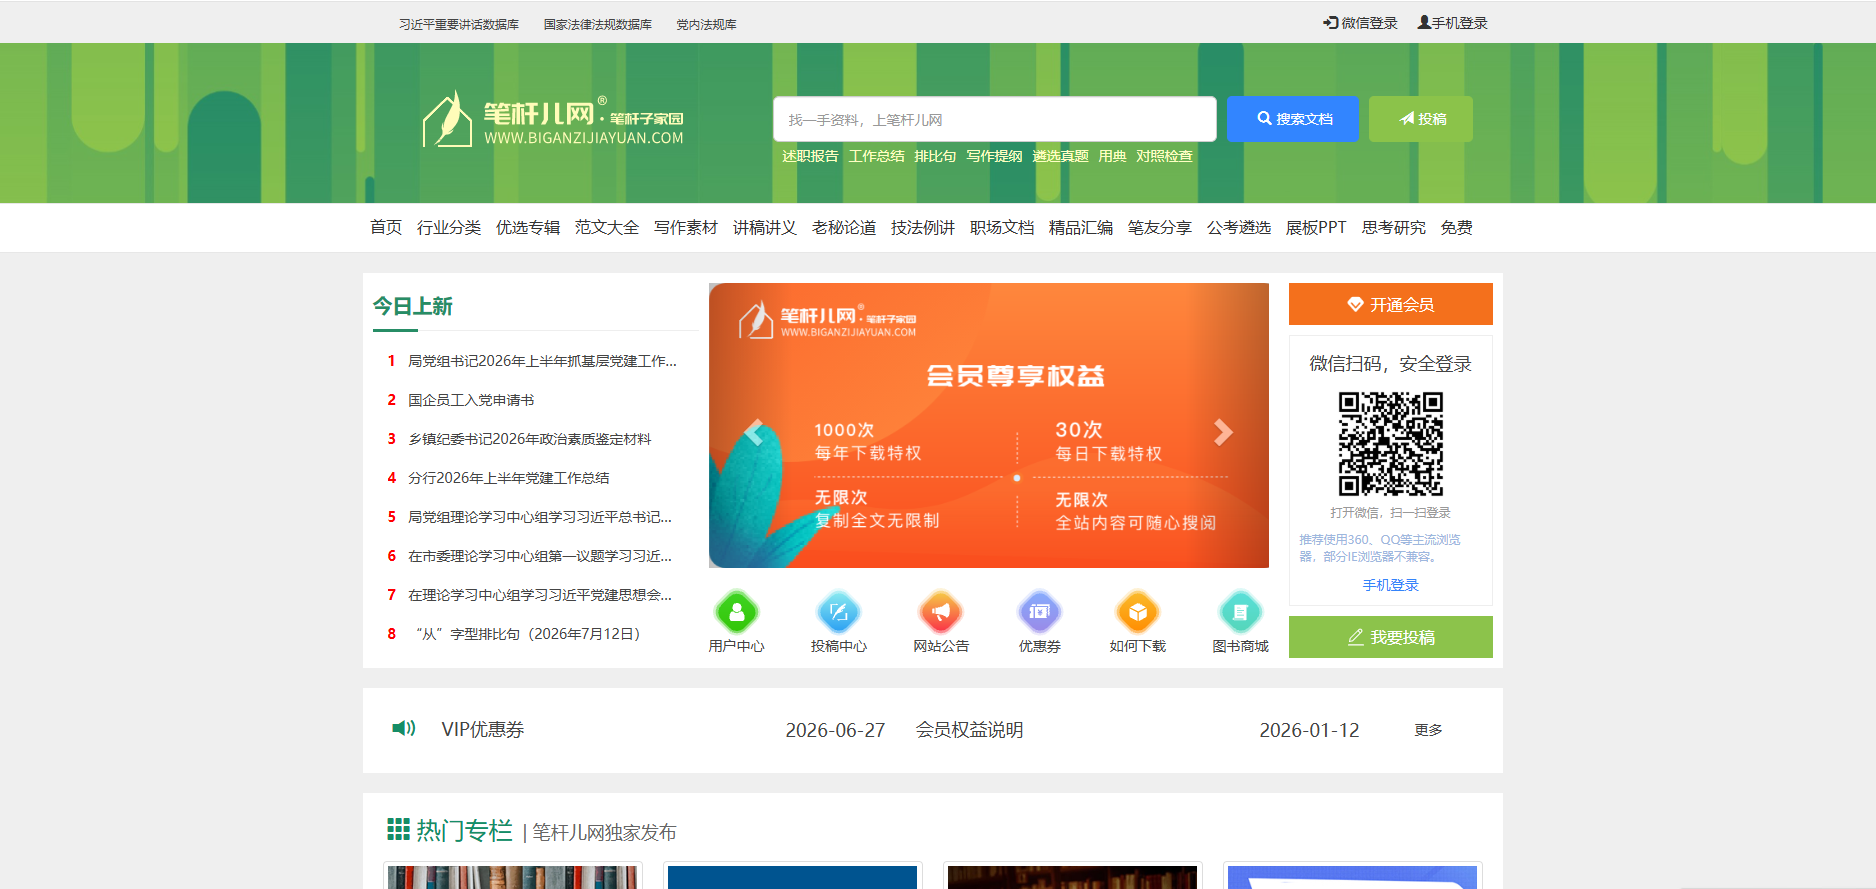Click 遴选真题 search keyword
Image resolution: width=1876 pixels, height=889 pixels.
point(1060,156)
